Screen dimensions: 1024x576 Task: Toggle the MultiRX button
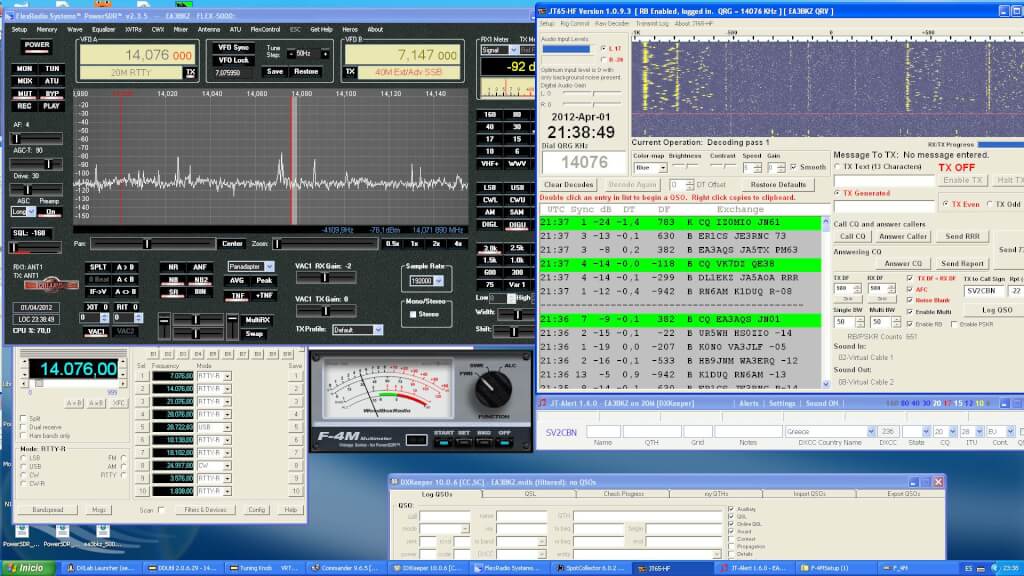click(x=257, y=320)
